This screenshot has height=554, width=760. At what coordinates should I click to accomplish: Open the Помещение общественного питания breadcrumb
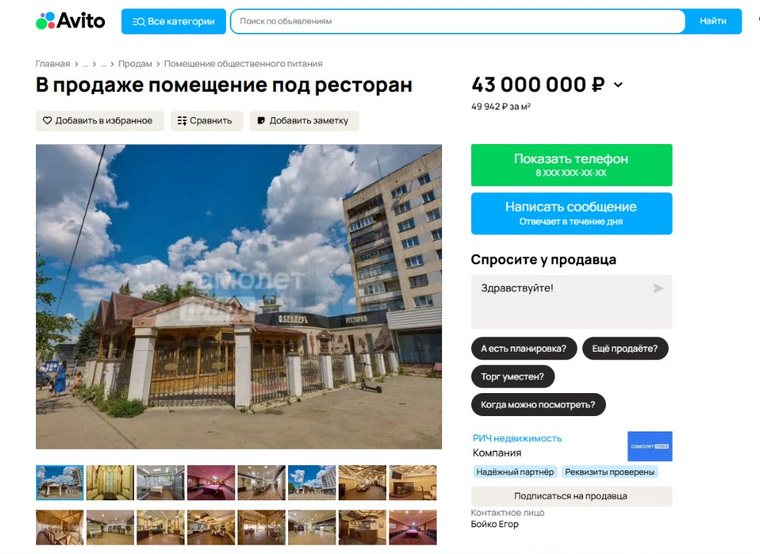click(243, 64)
